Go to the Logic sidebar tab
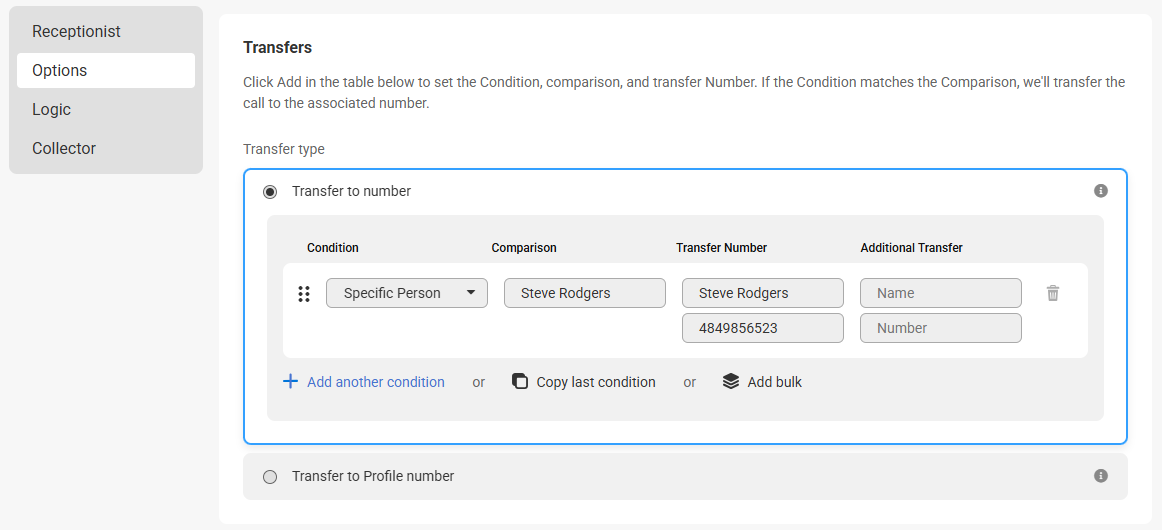The image size is (1162, 530). click(106, 110)
